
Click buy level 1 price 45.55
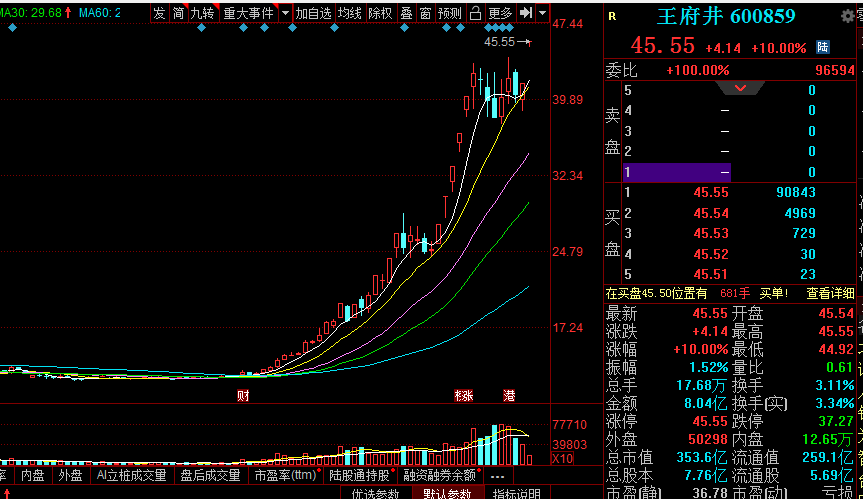(711, 193)
